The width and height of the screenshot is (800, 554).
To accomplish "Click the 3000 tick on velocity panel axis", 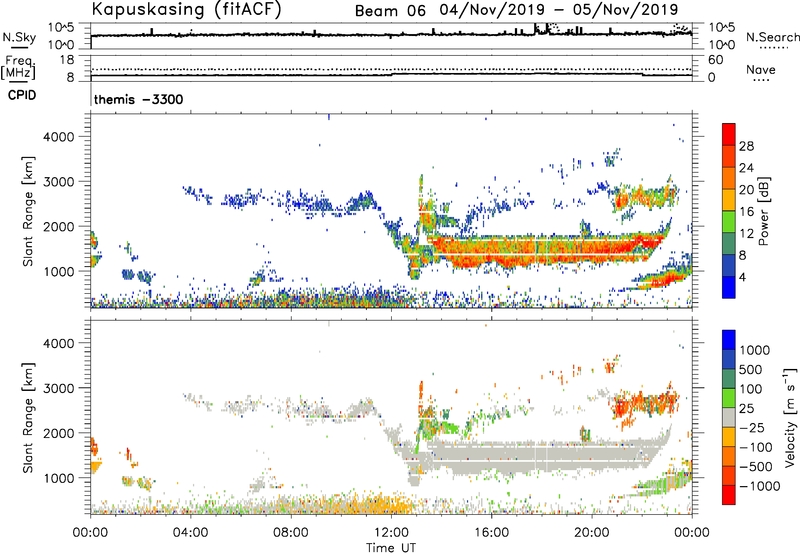I will point(59,388).
